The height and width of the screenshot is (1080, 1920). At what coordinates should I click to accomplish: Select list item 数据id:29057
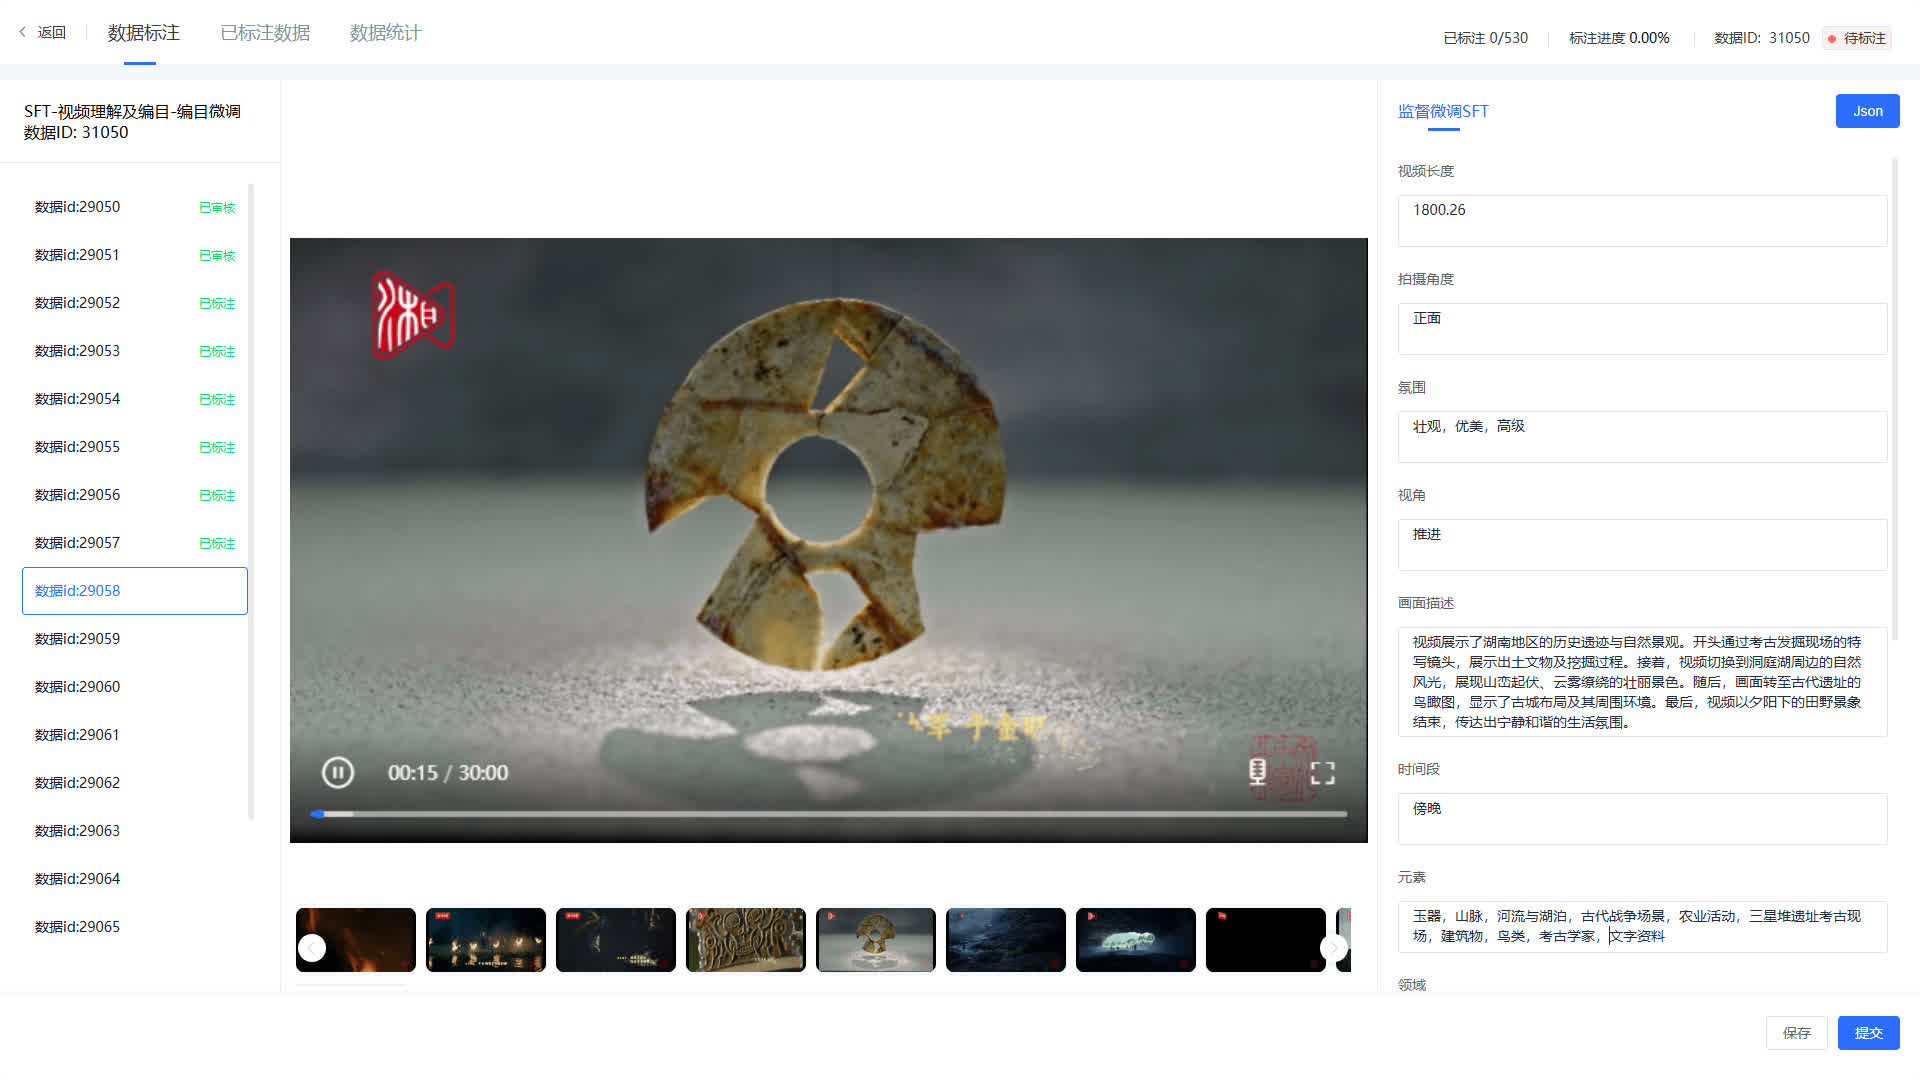tap(135, 543)
